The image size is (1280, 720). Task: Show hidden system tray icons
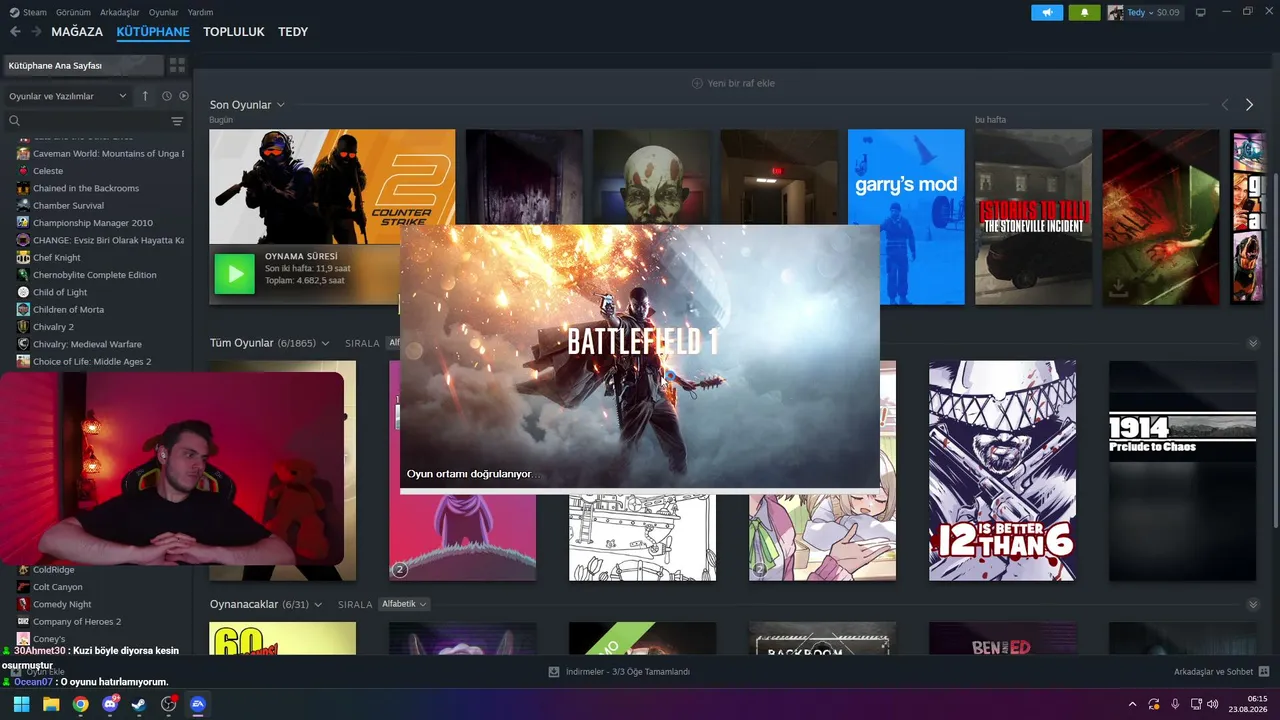pyautogui.click(x=1132, y=704)
